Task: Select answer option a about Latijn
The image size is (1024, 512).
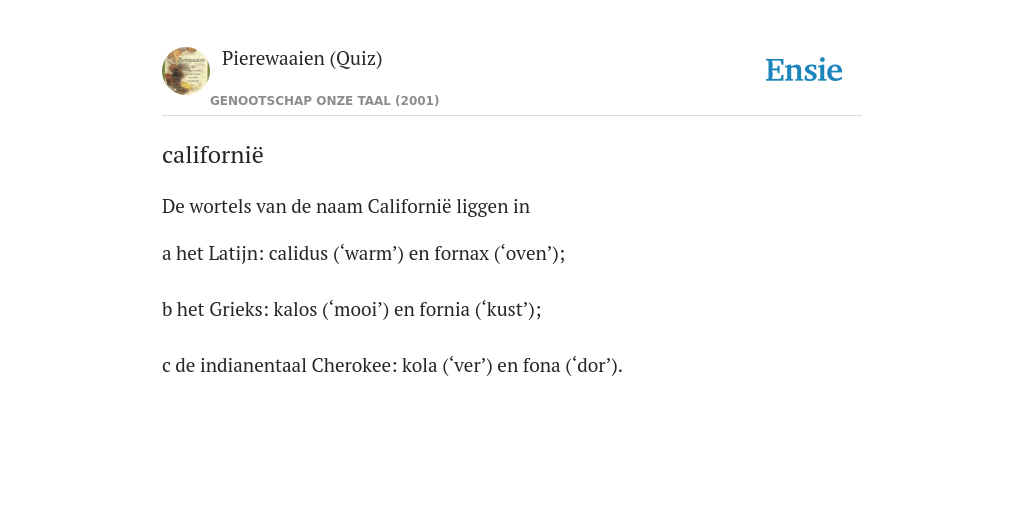Action: point(363,253)
